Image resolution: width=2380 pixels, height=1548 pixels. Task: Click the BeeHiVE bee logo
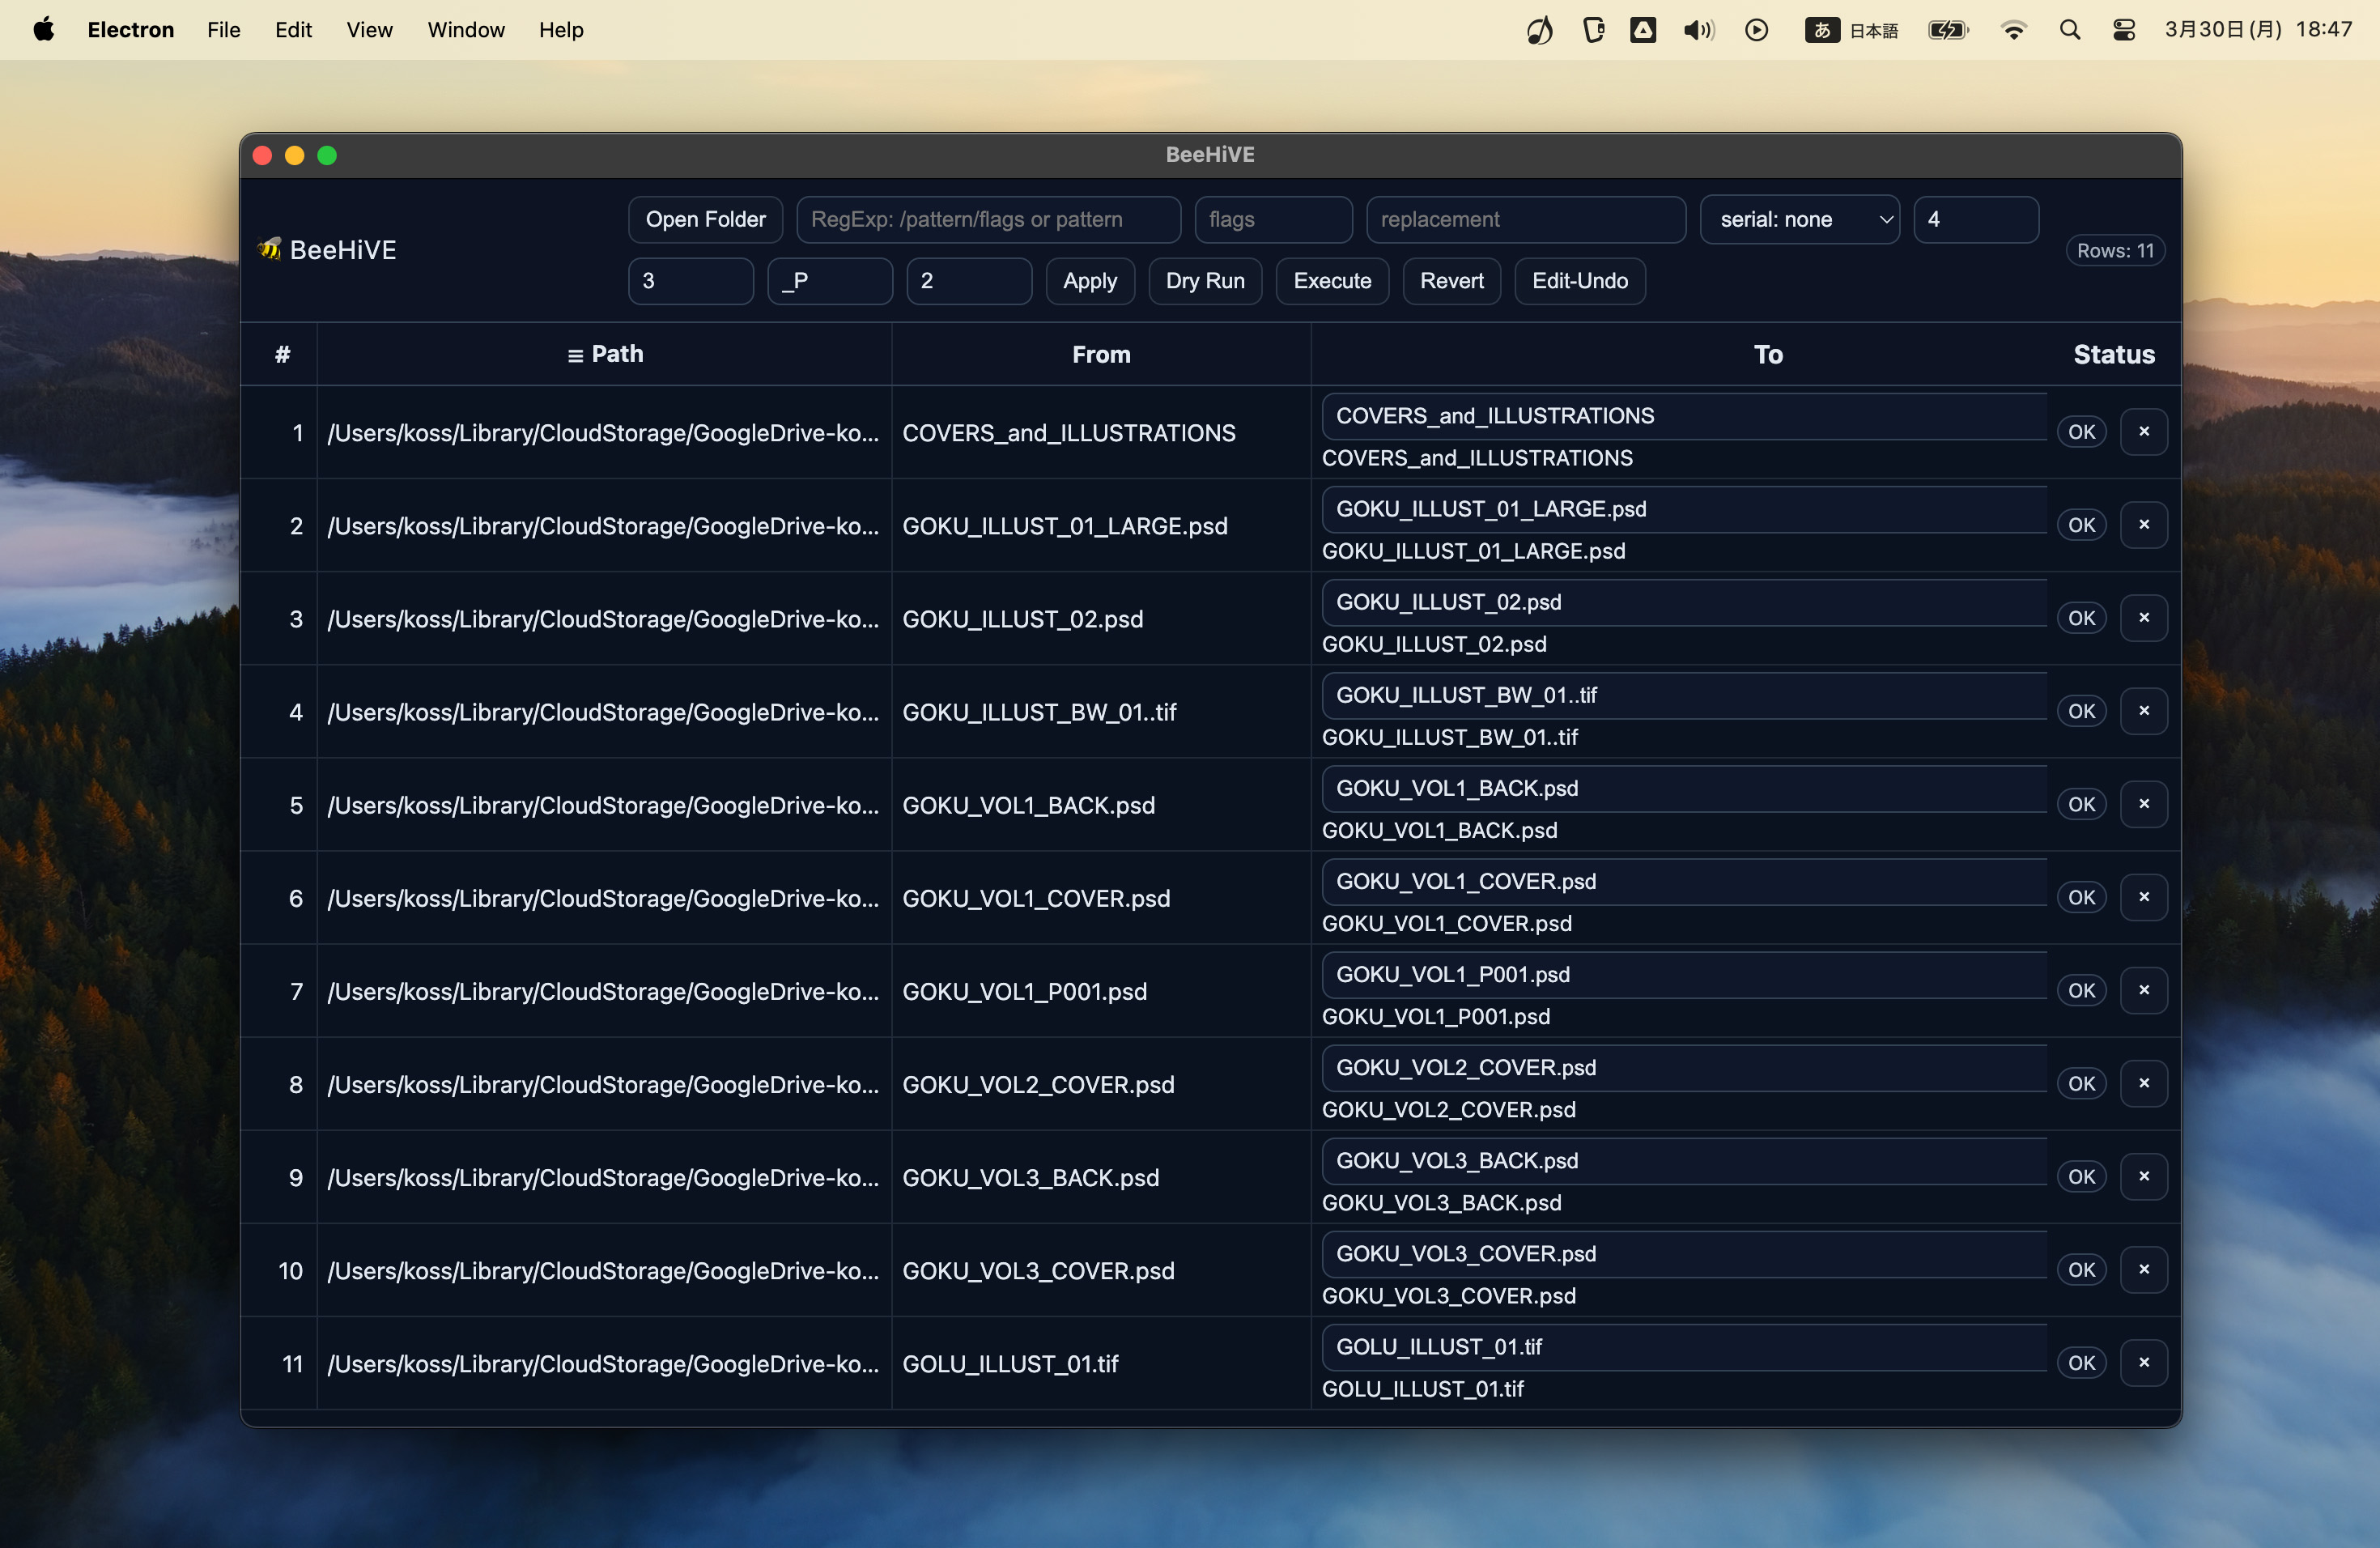click(269, 249)
